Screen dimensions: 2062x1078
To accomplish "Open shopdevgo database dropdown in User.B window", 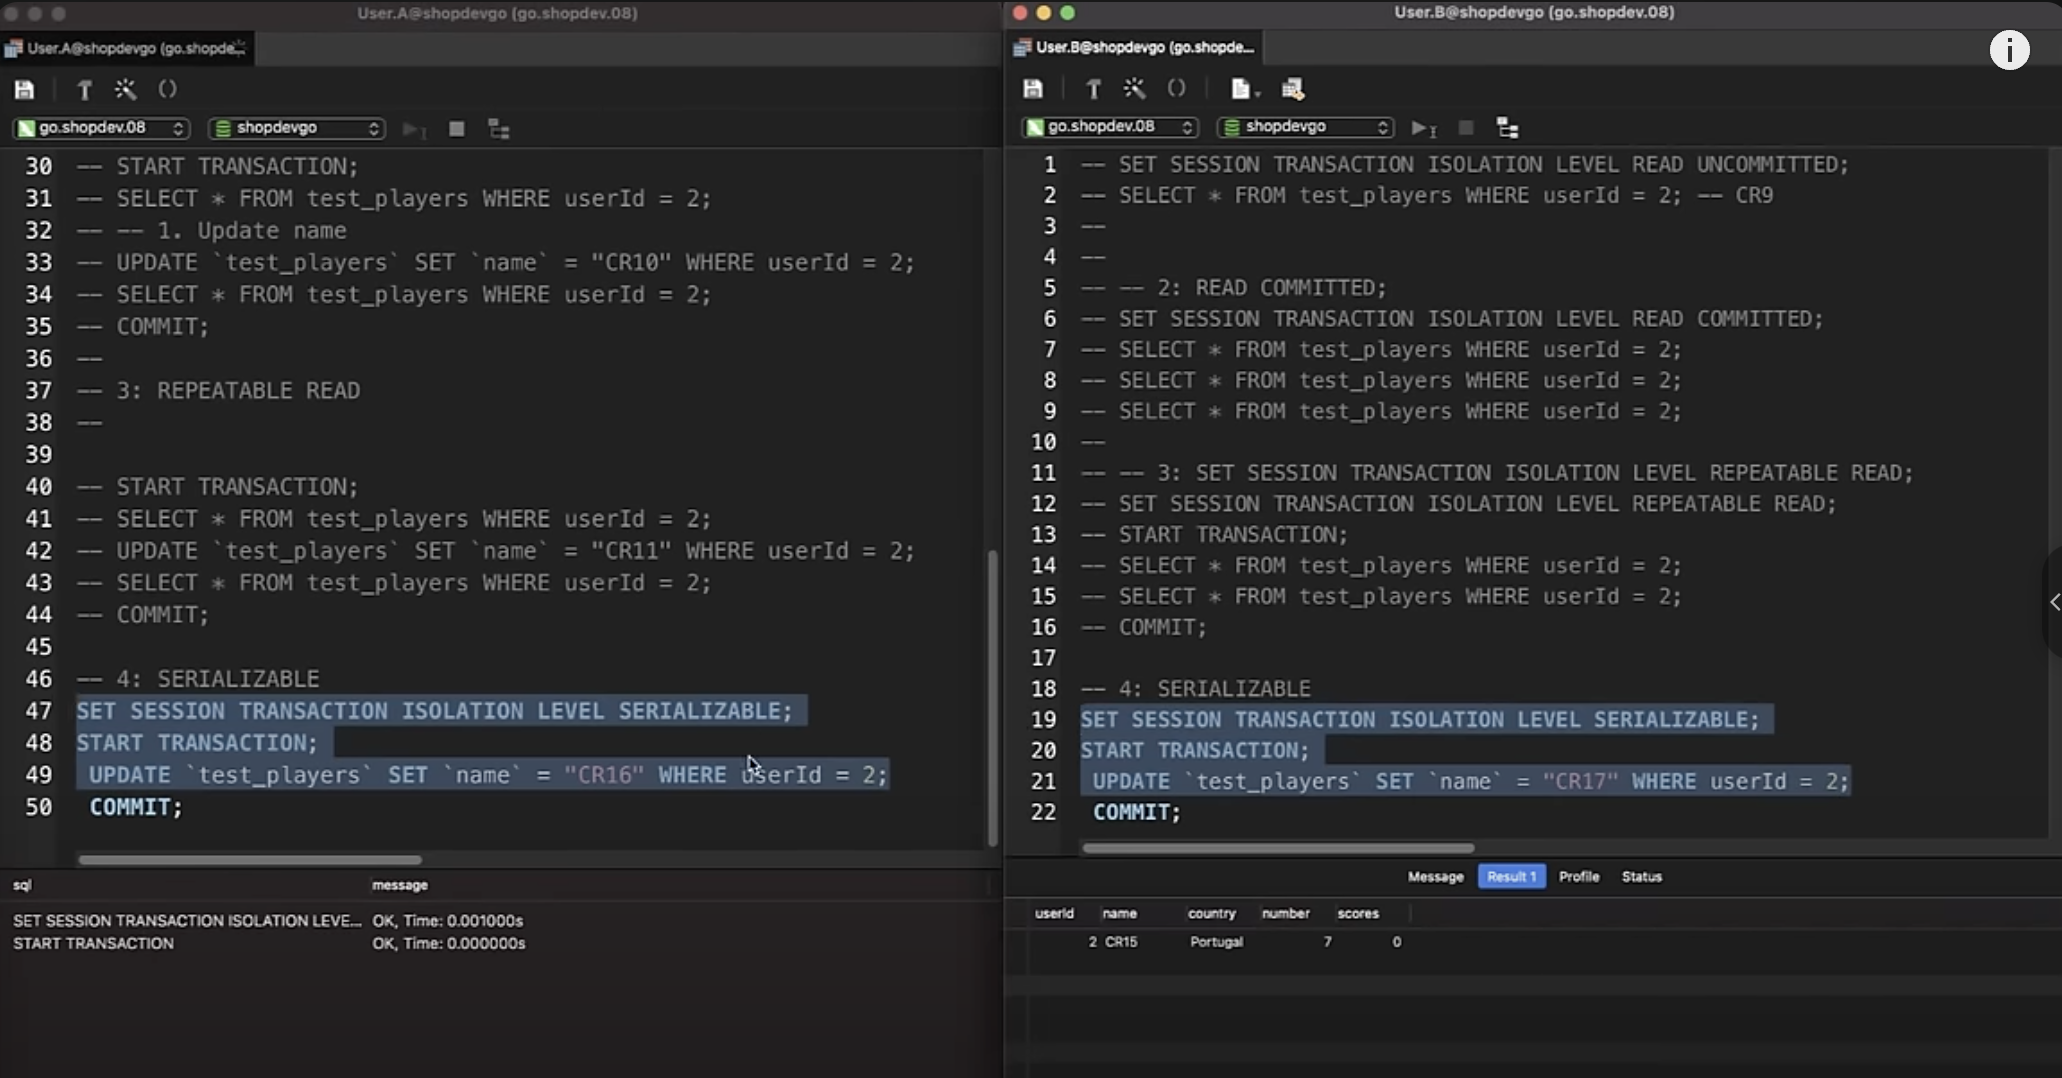I will [x=1304, y=127].
